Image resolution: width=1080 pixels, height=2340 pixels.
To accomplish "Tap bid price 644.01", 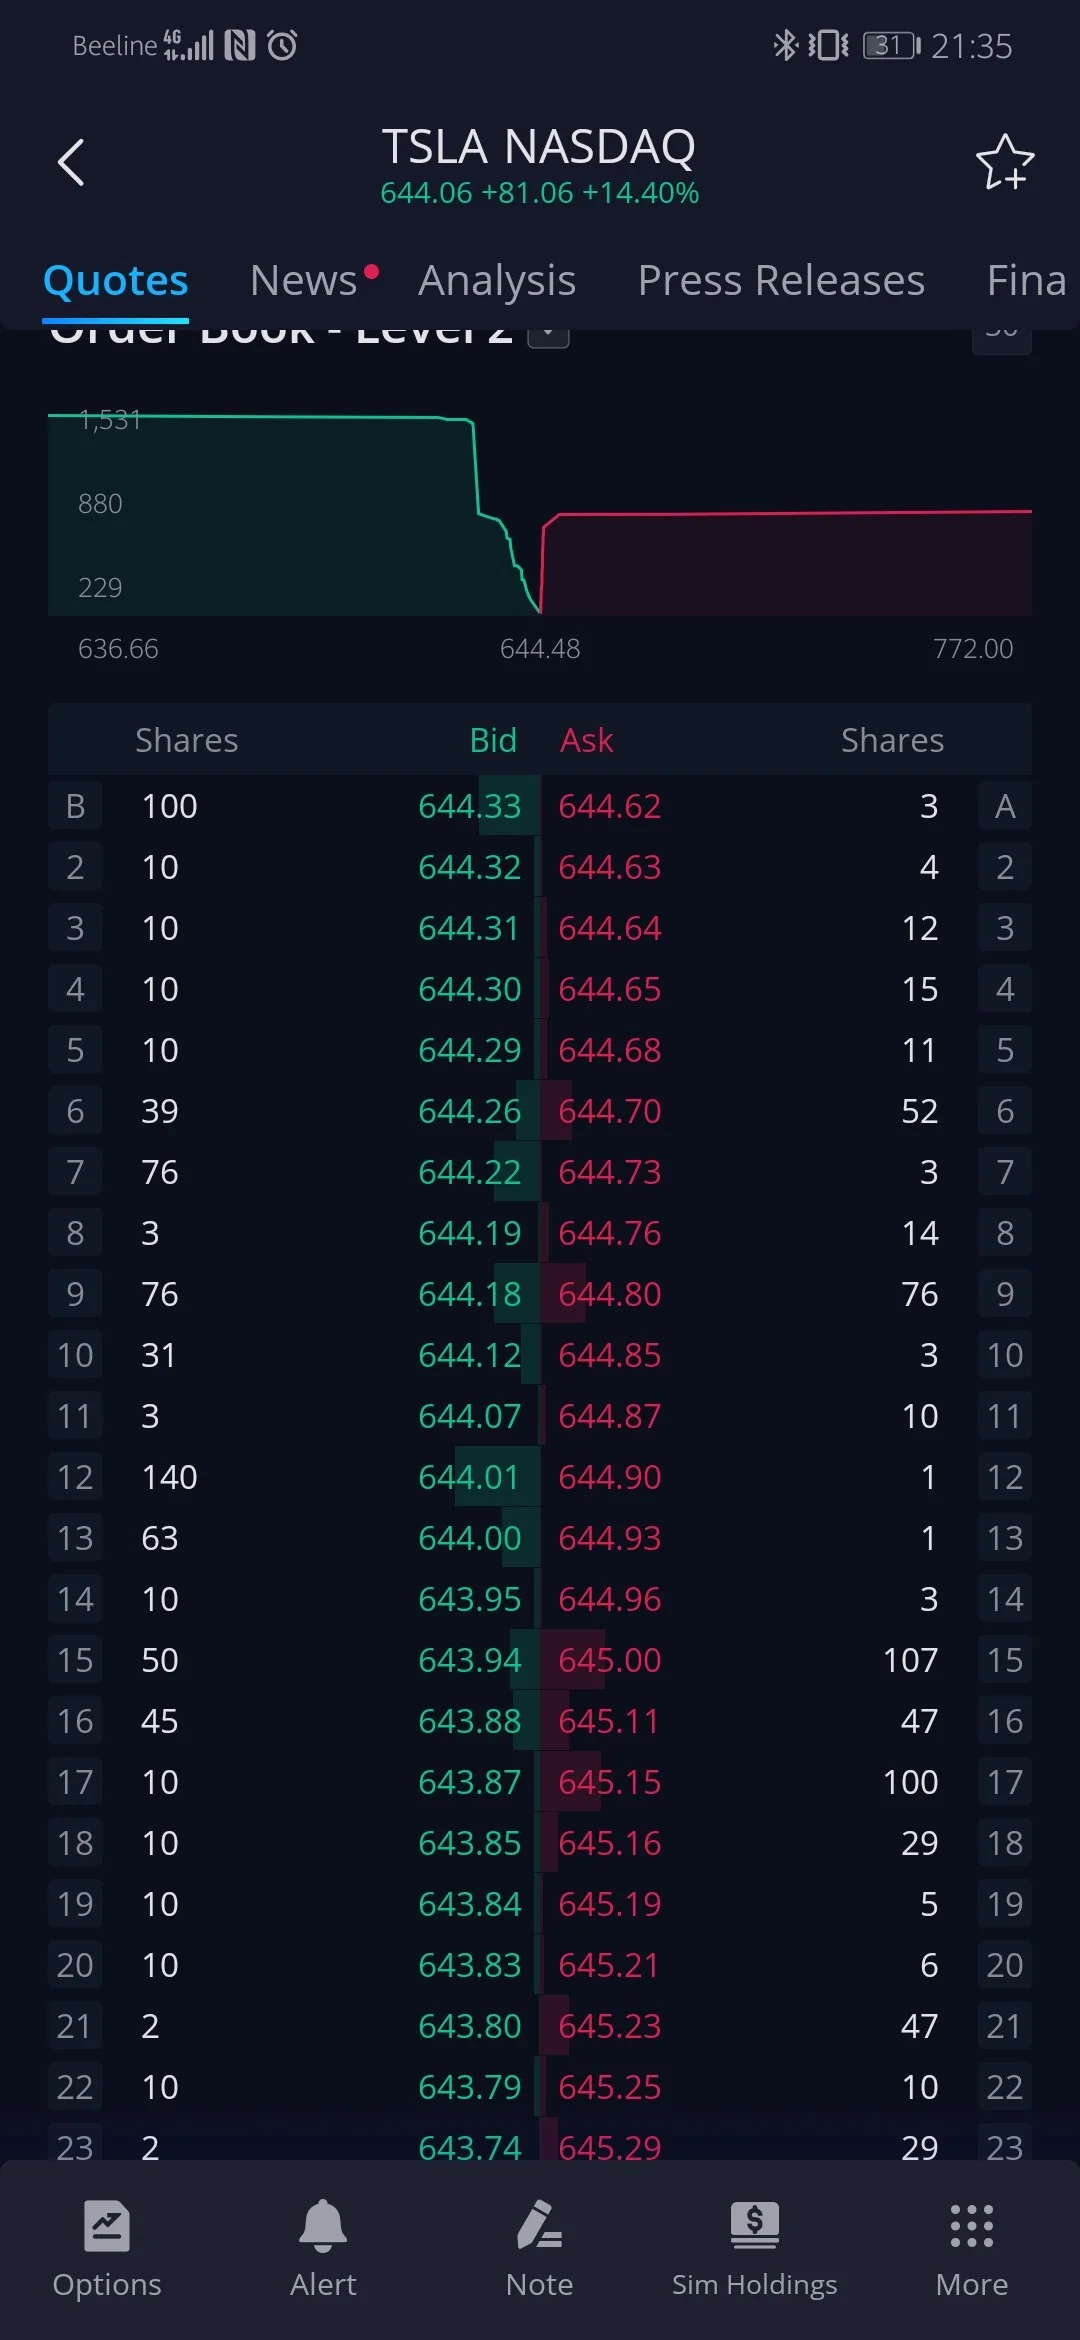I will pyautogui.click(x=470, y=1477).
